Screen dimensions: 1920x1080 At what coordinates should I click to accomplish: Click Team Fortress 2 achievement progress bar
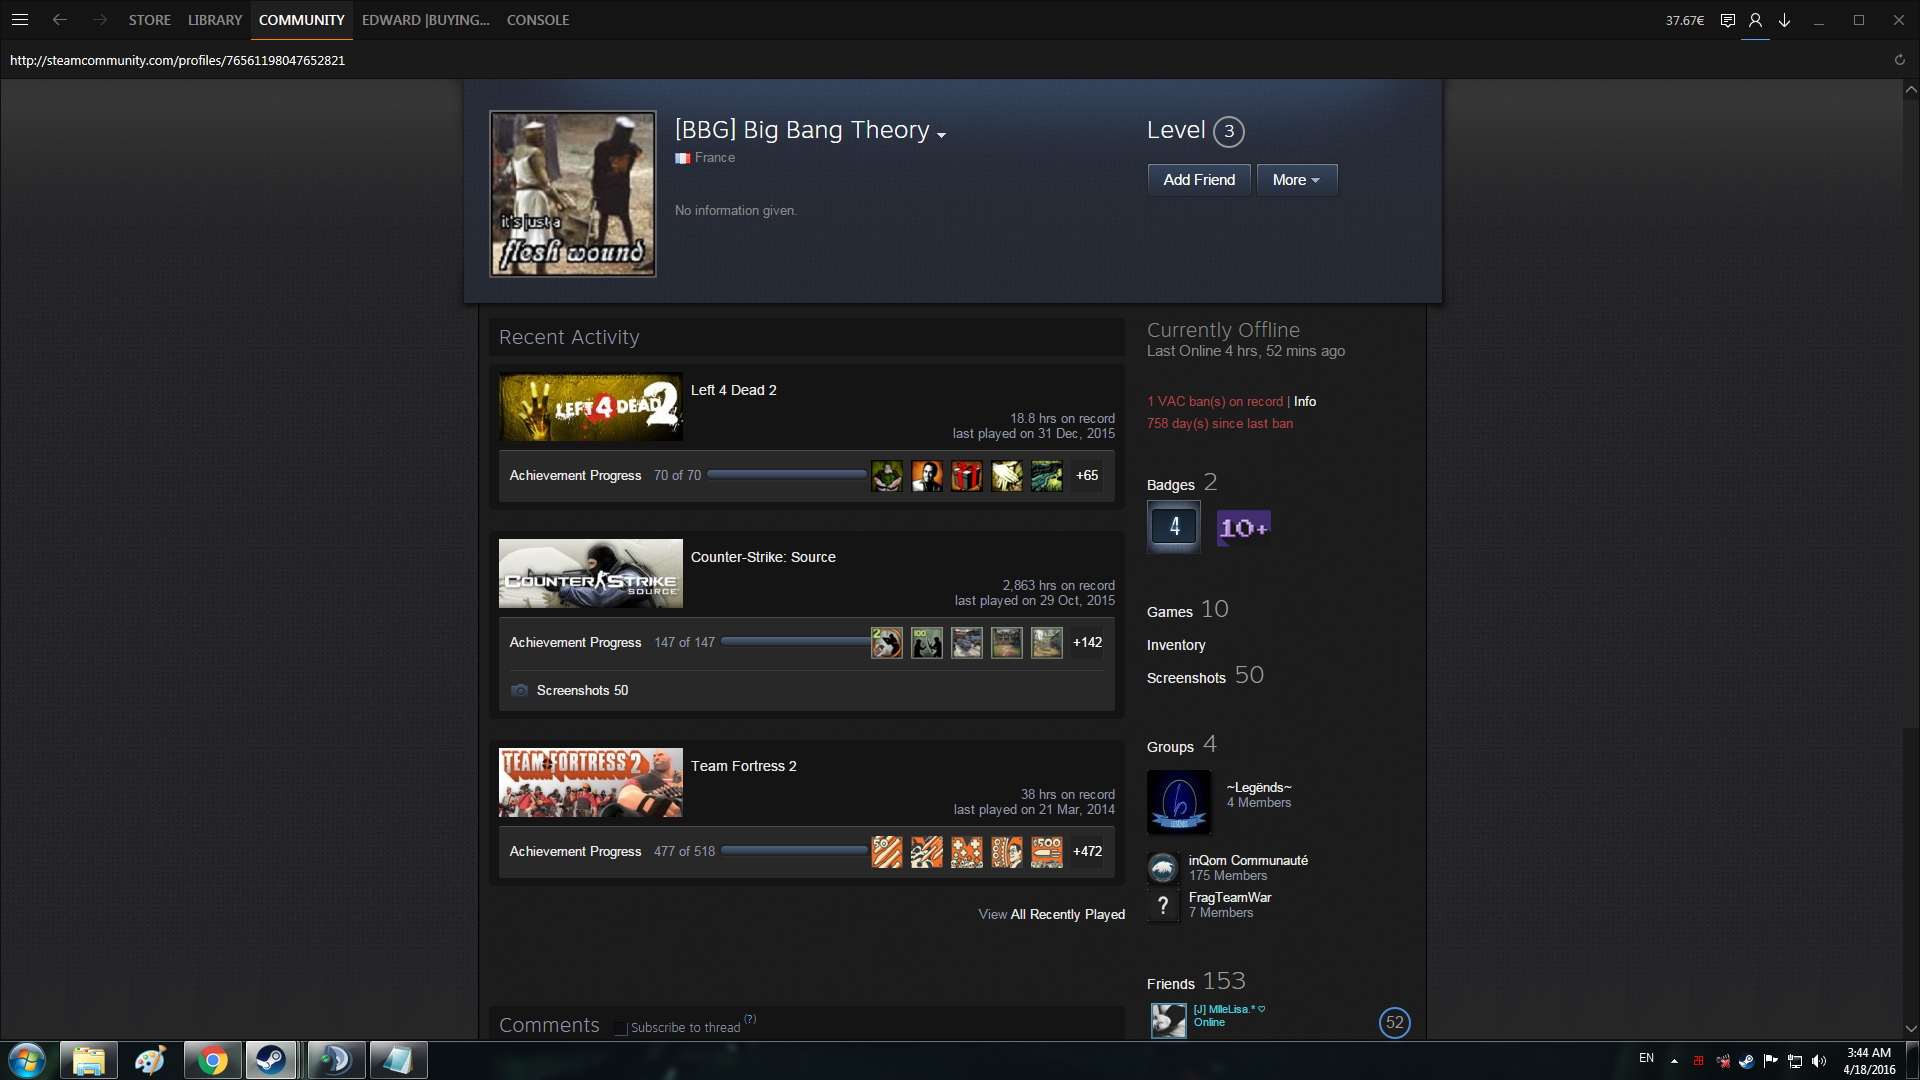(x=794, y=851)
